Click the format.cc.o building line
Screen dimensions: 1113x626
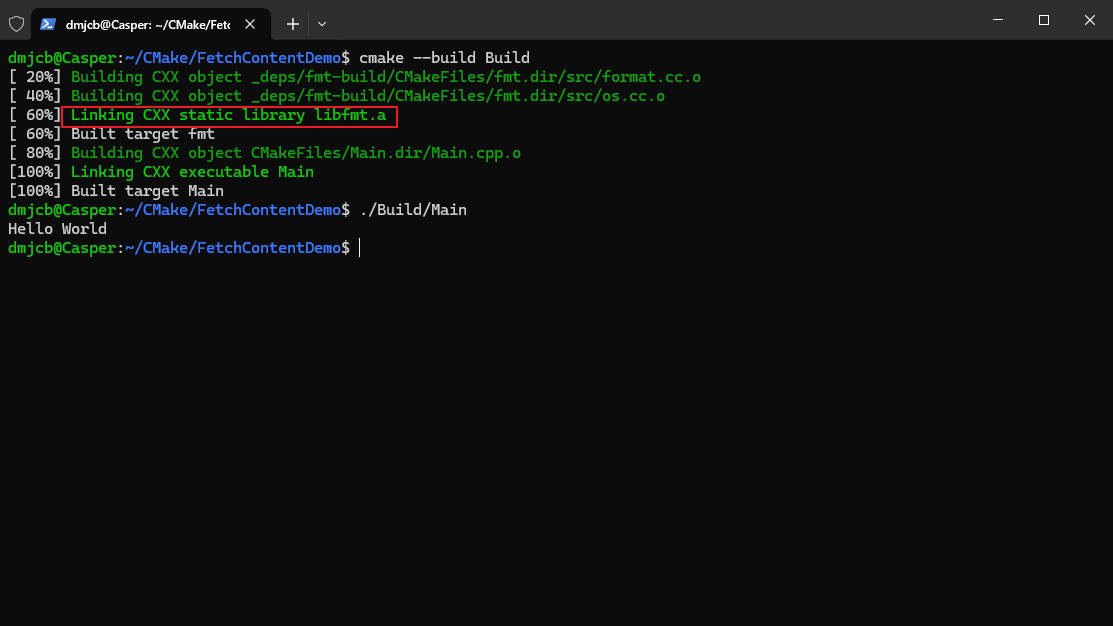354,77
